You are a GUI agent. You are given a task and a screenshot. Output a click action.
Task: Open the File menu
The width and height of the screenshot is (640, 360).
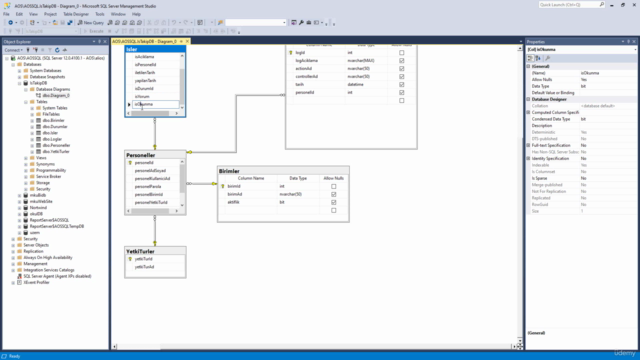point(6,14)
